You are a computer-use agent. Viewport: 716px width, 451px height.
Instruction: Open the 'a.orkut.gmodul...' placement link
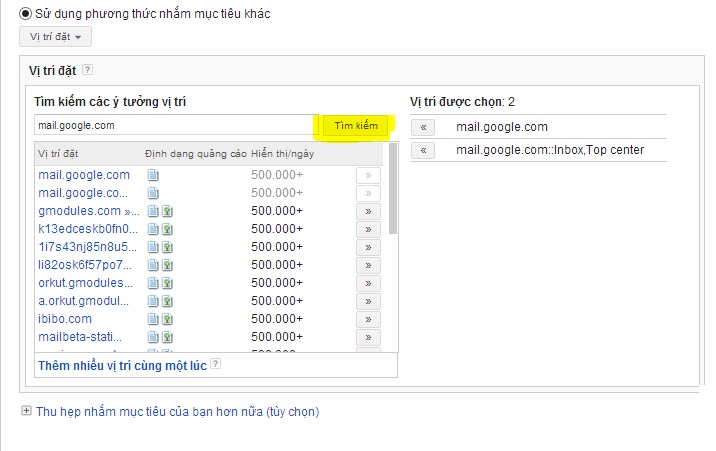tap(84, 301)
